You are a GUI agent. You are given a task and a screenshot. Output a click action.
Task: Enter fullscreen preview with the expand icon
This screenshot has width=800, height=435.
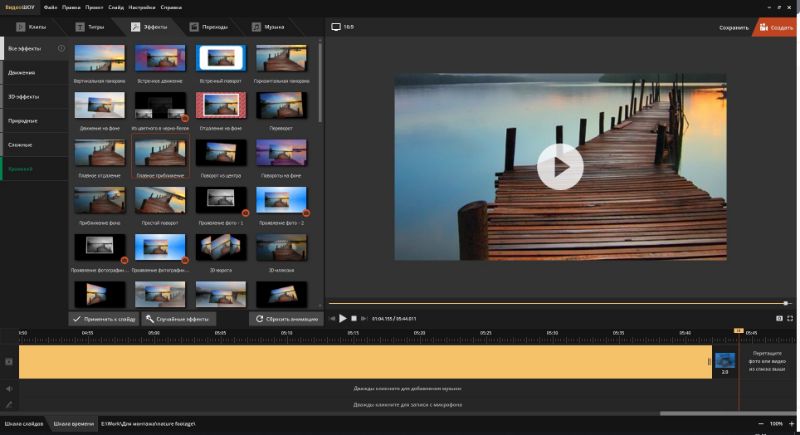point(790,318)
